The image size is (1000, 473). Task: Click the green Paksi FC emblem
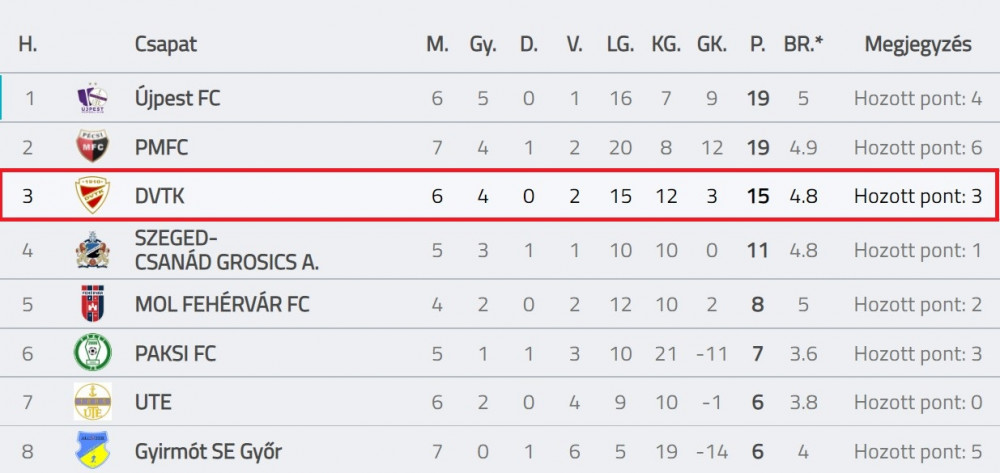point(92,353)
